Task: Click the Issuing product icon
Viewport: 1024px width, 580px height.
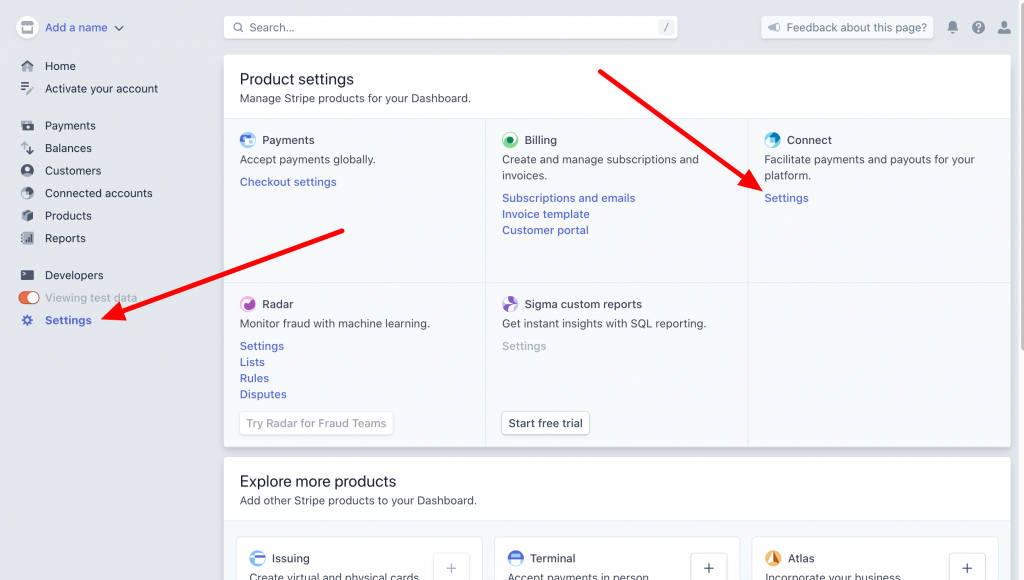Action: pyautogui.click(x=257, y=558)
